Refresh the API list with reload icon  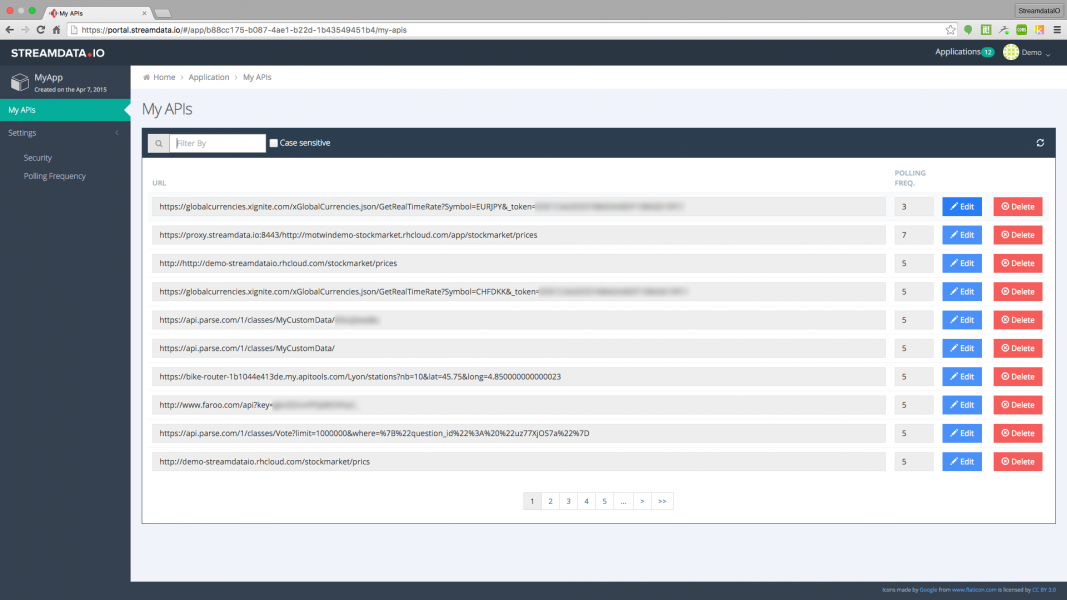(x=1040, y=143)
